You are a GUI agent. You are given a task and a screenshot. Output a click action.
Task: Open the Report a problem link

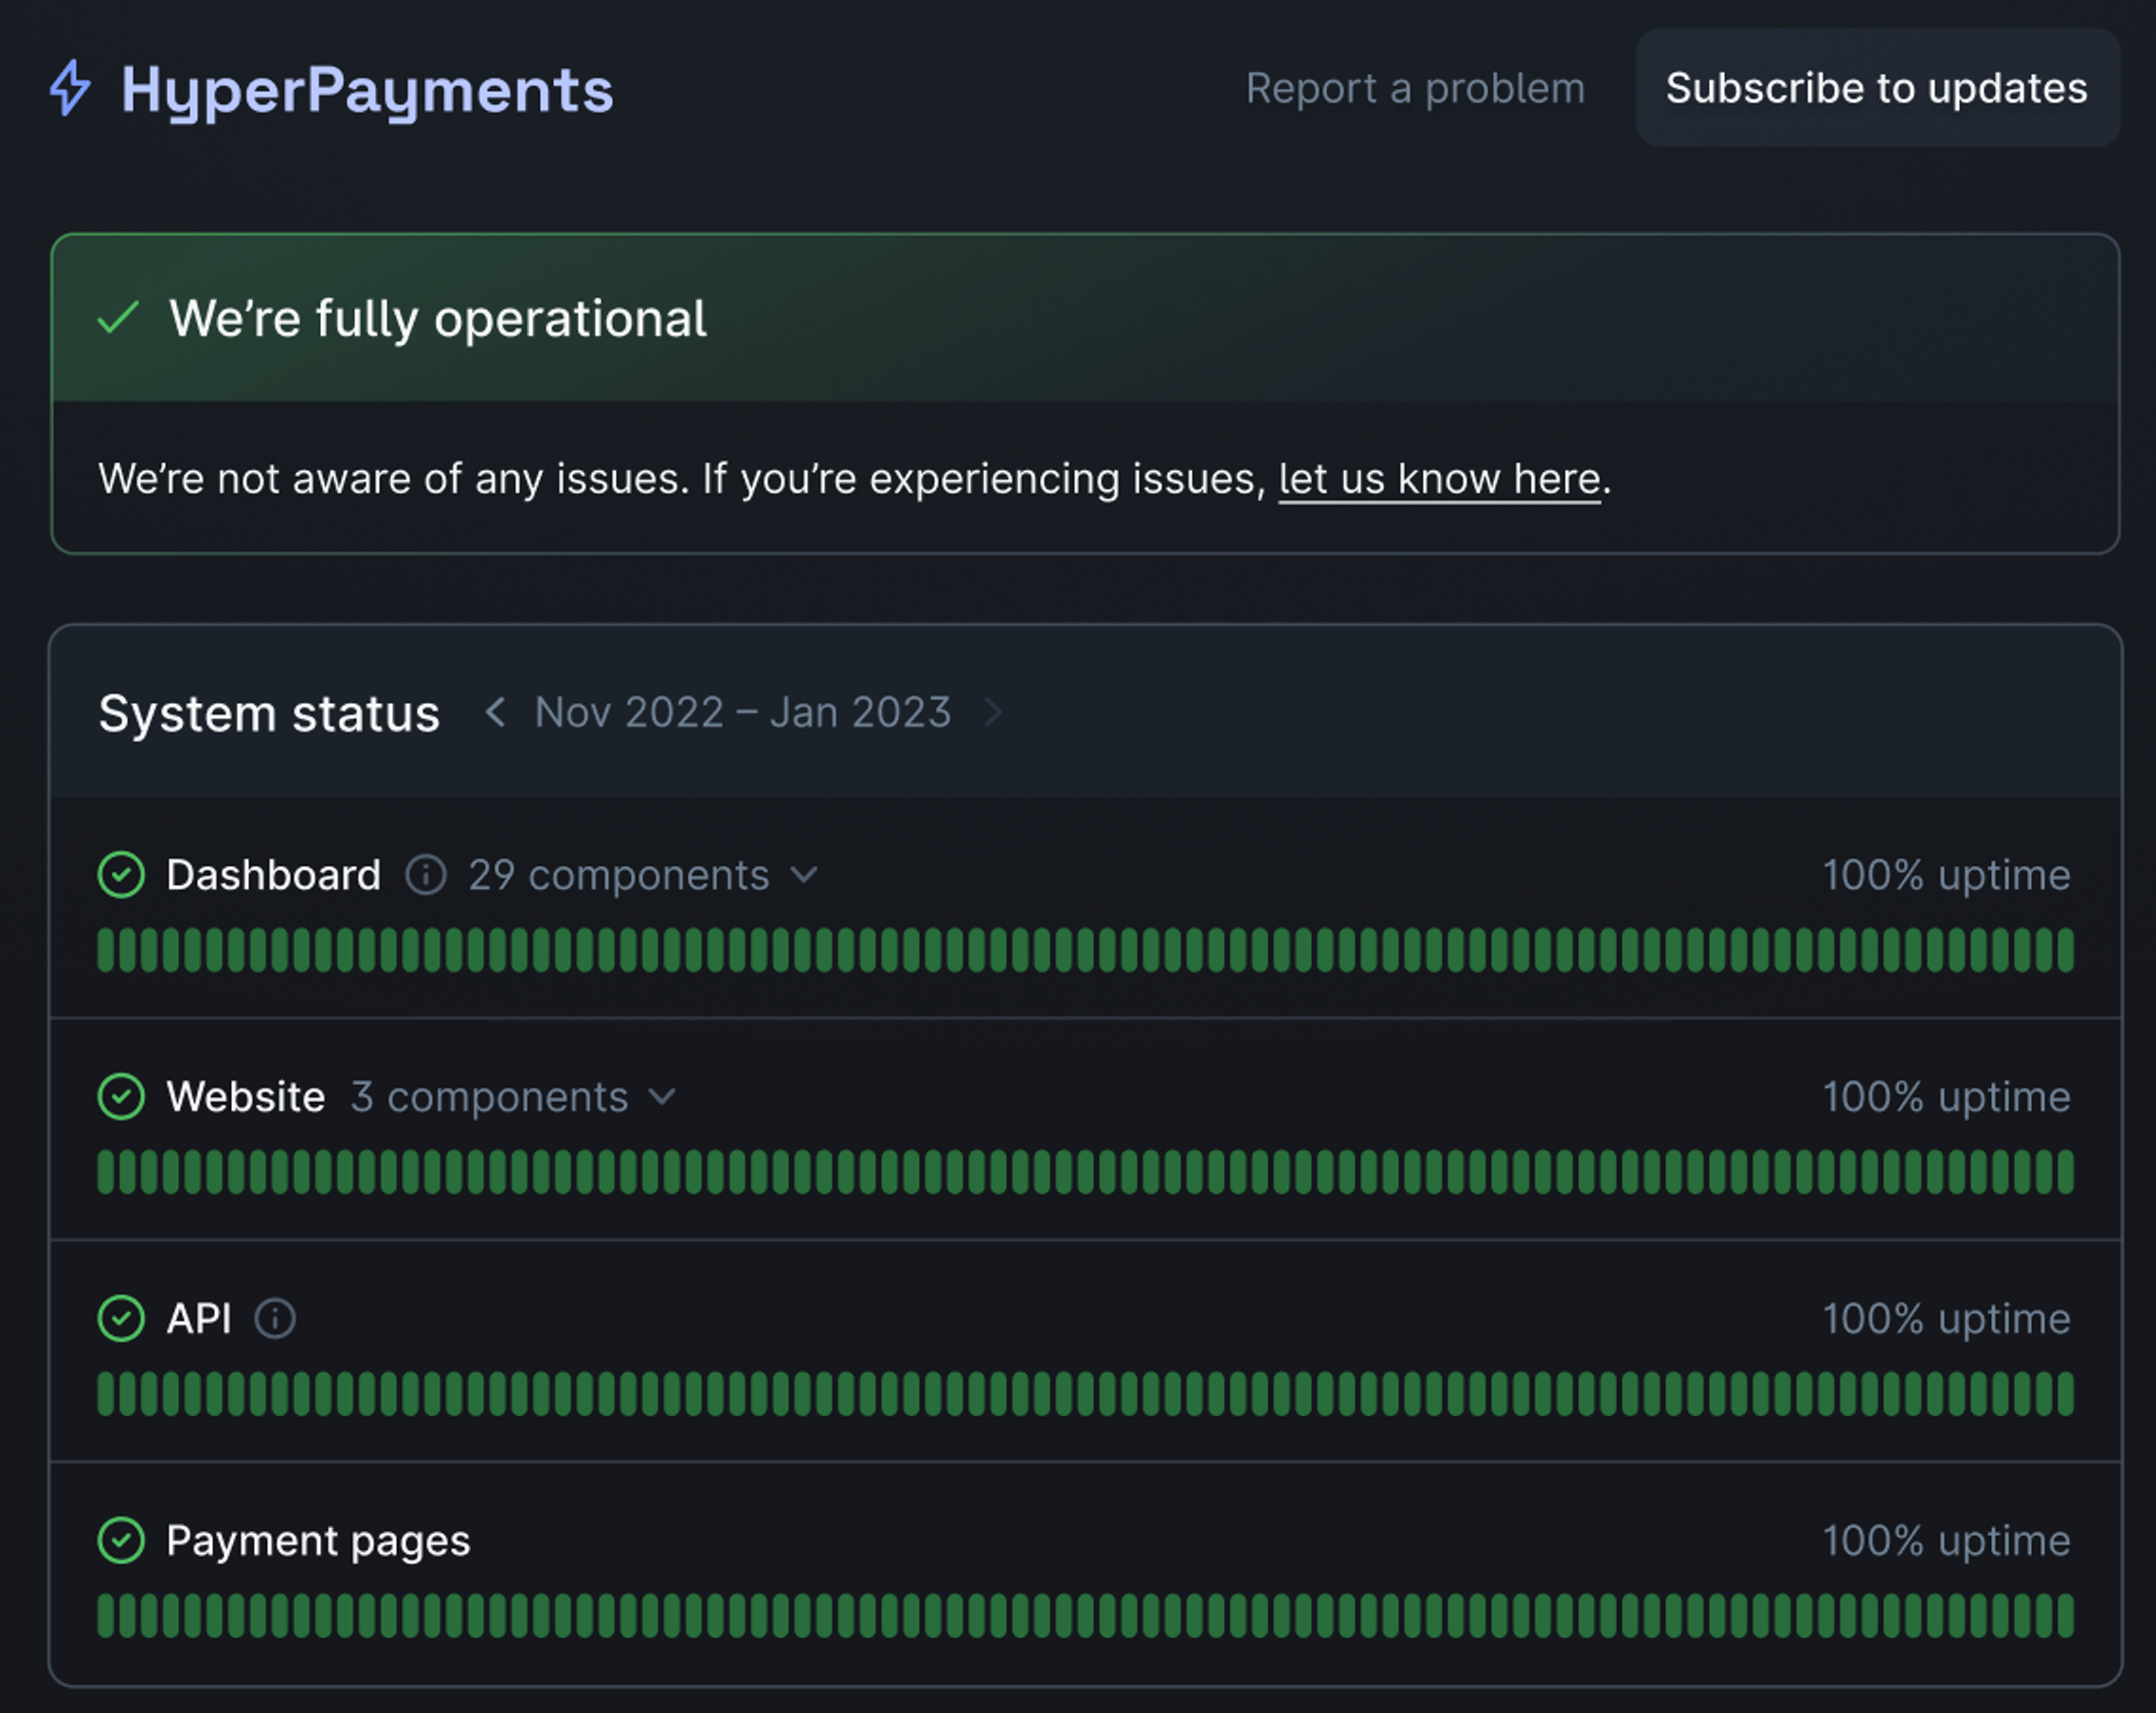(1415, 88)
